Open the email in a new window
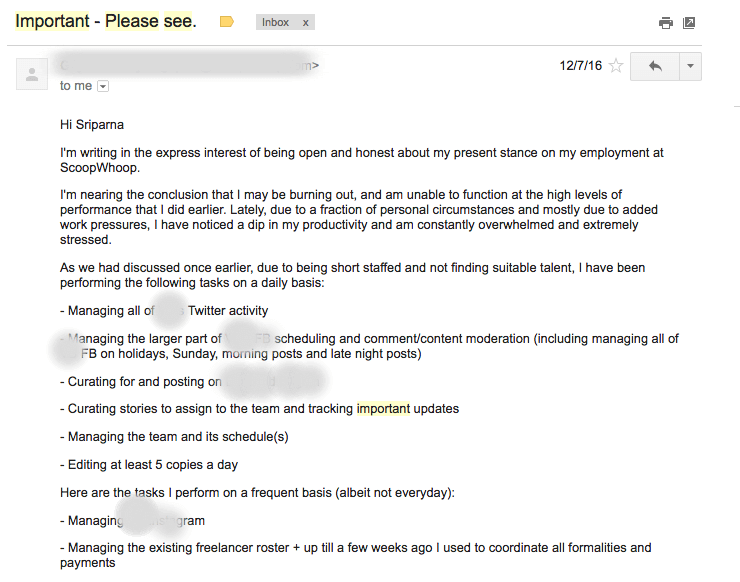 [x=689, y=23]
